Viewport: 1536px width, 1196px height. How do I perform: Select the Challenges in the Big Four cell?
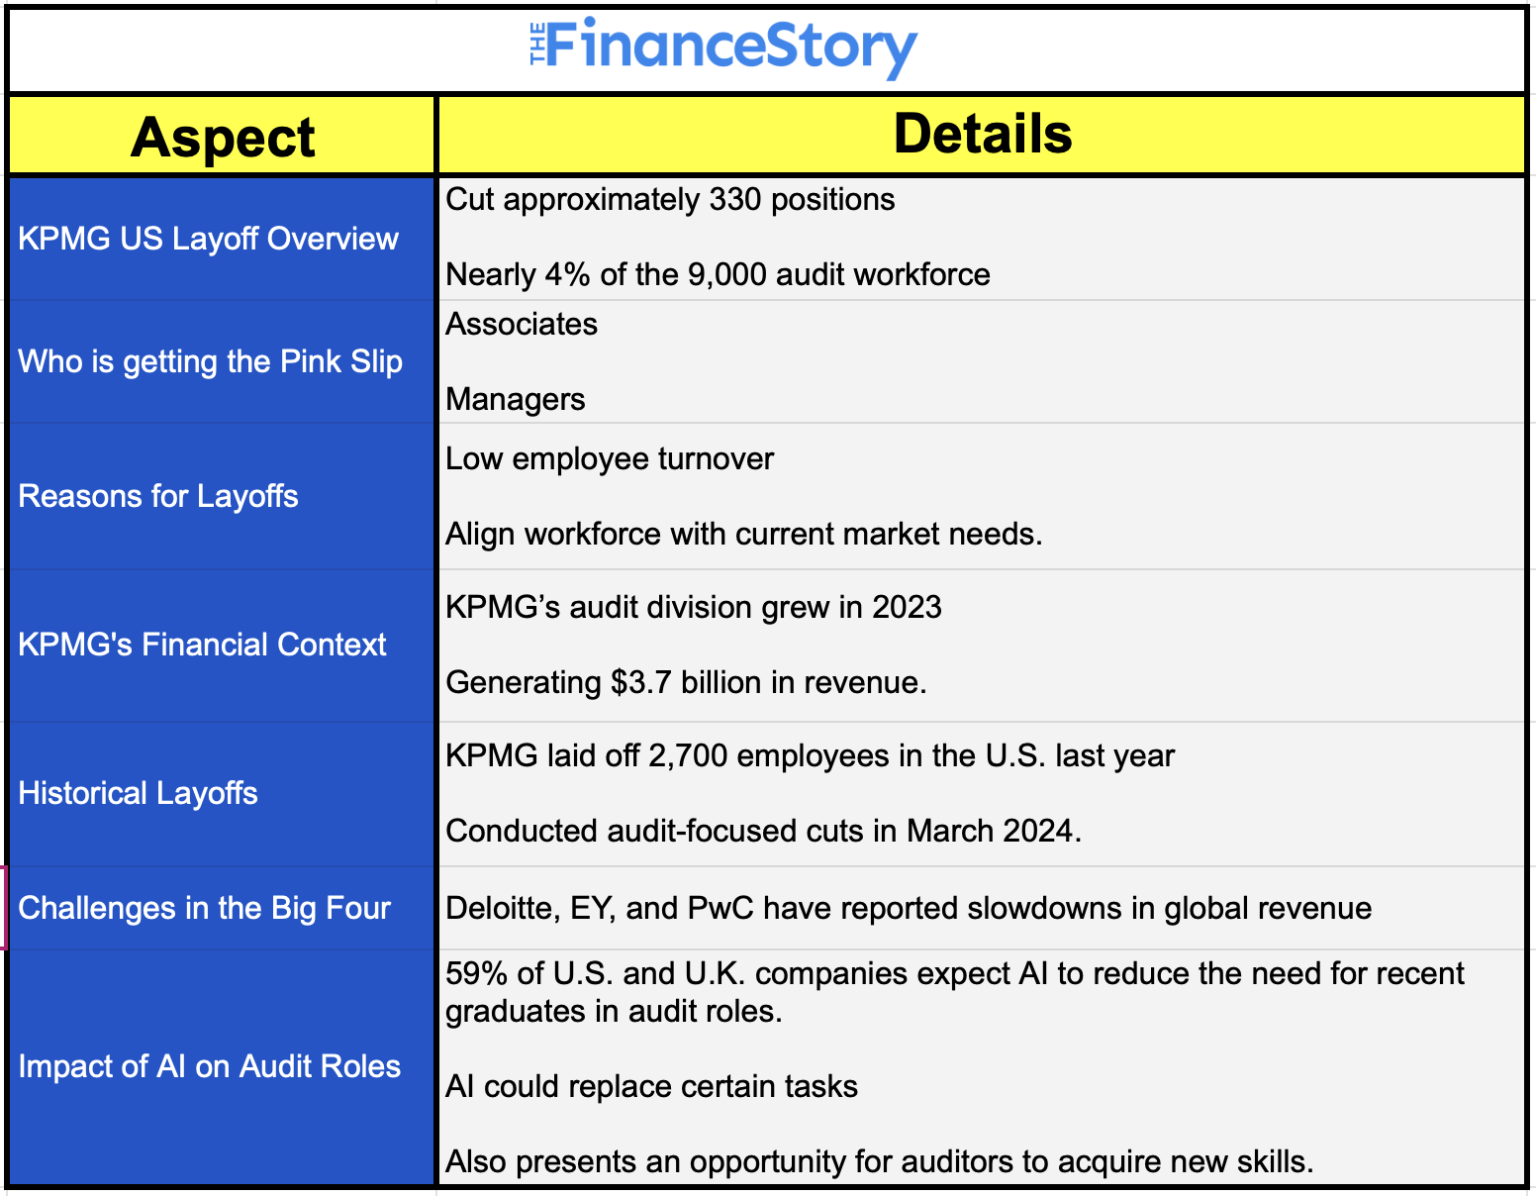pos(204,908)
